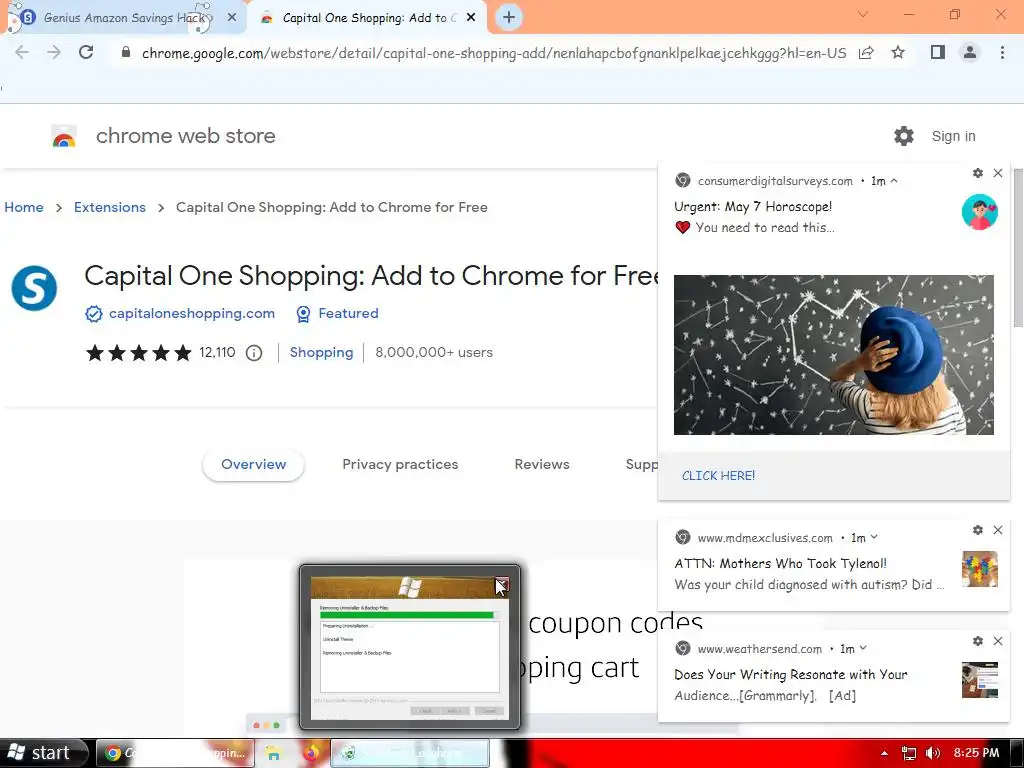Collapse the consumerdigitalsurveys notification chevron
Viewport: 1024px width, 768px height.
click(894, 181)
